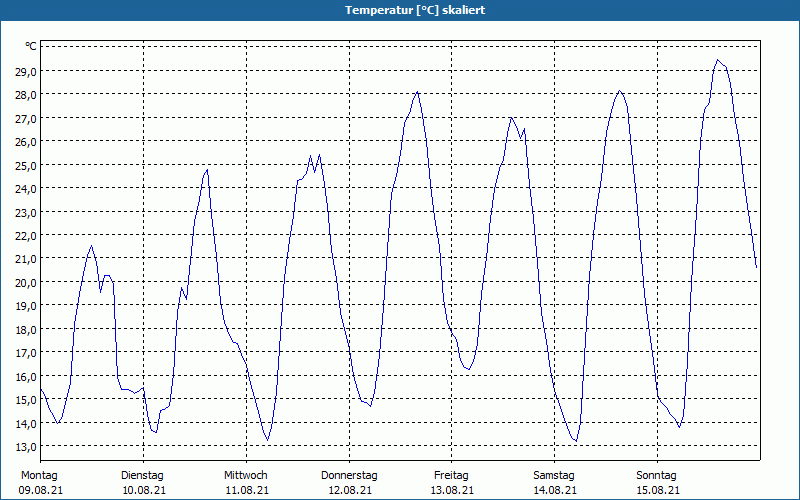Click the °C unit label on y-axis
Viewport: 800px width, 500px height.
(x=31, y=47)
